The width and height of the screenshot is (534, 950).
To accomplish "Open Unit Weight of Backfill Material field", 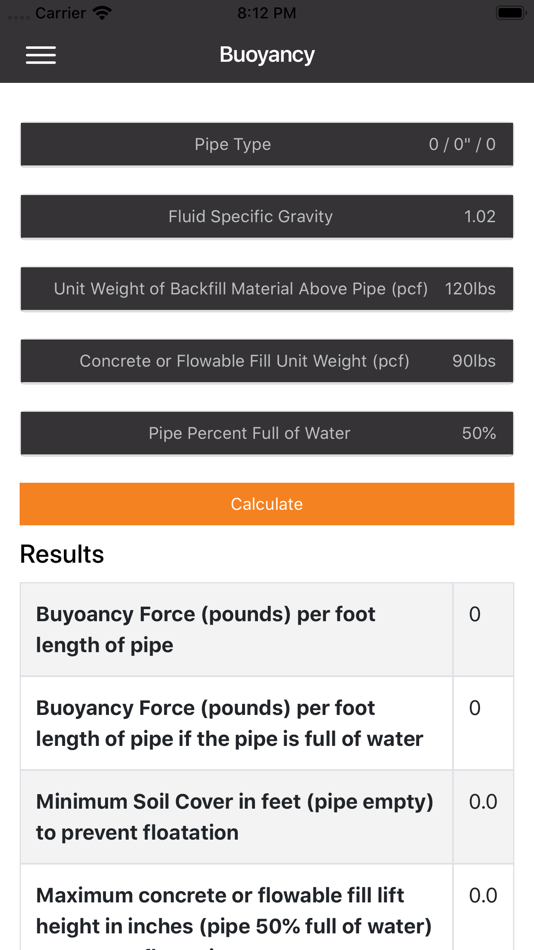I will pos(267,288).
